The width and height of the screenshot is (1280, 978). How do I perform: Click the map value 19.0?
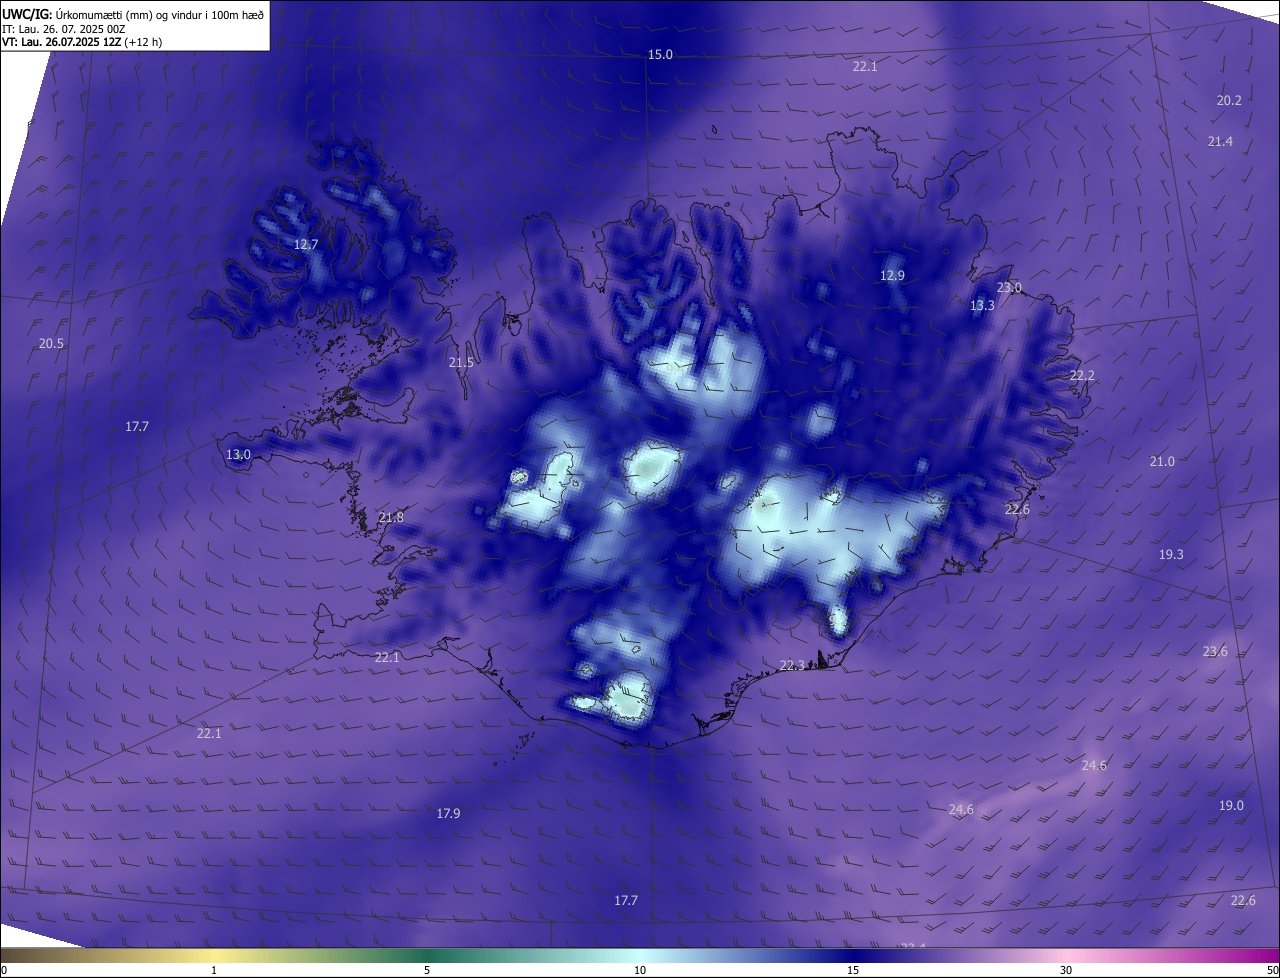(x=1231, y=805)
